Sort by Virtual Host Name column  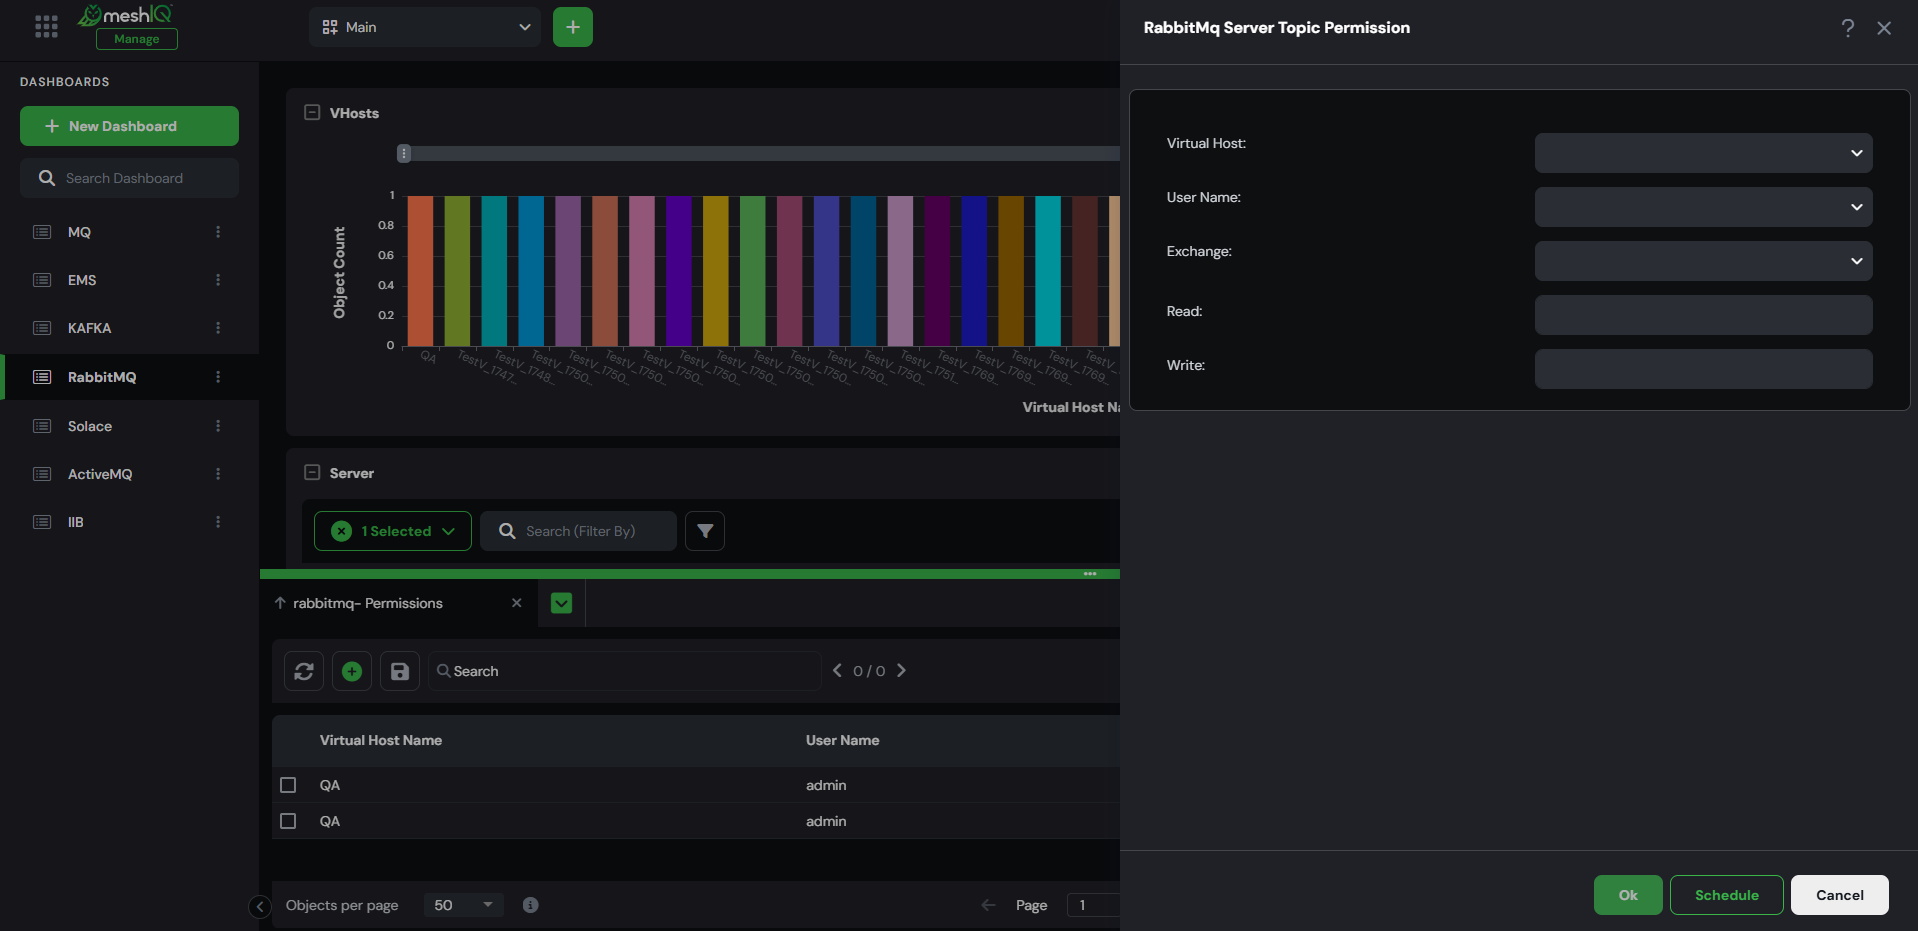coord(381,740)
